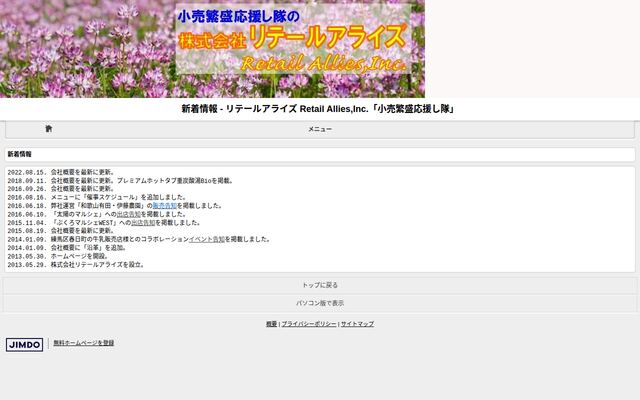640x400 pixels.
Task: Click the JIMDO logo
Action: tap(24, 344)
